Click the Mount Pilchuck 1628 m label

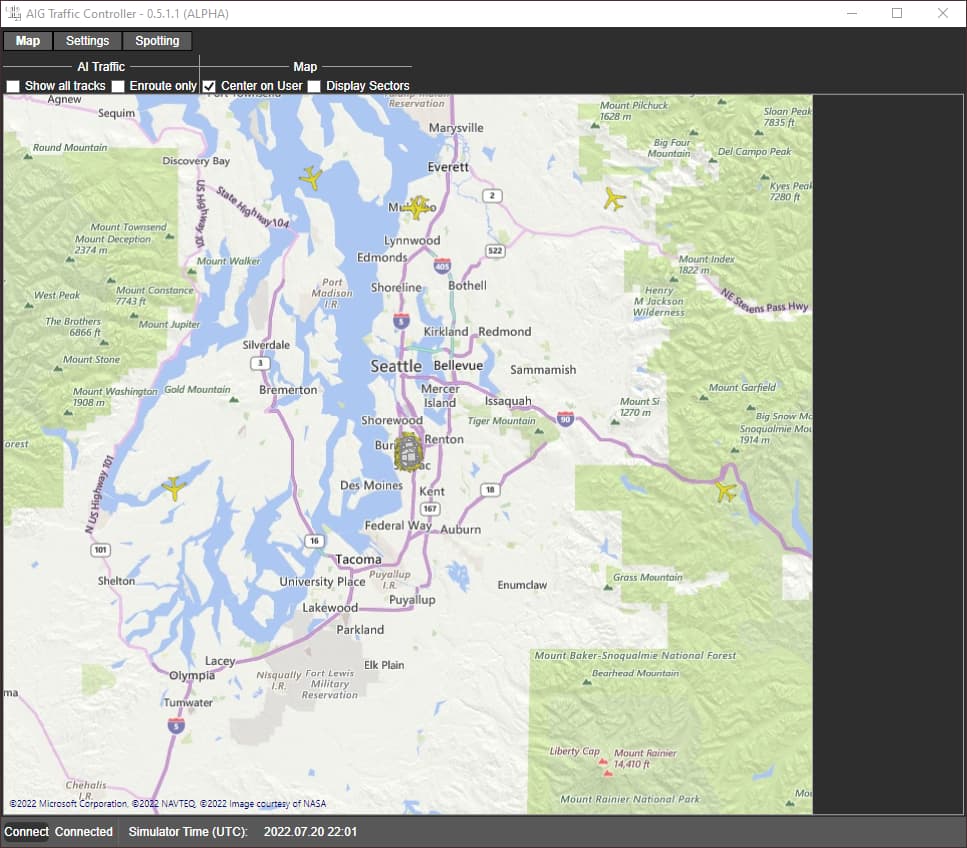click(x=634, y=111)
